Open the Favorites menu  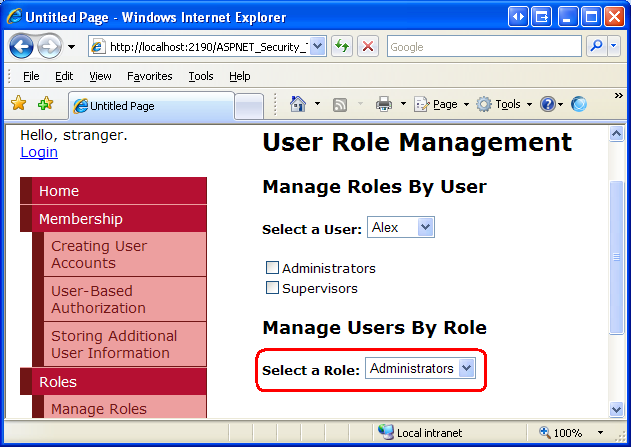(150, 76)
